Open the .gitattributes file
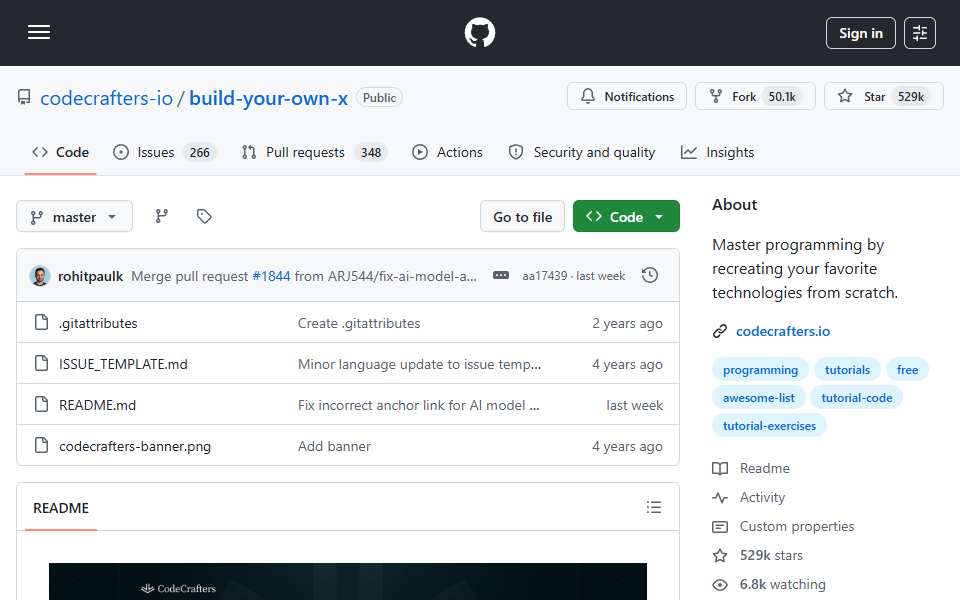This screenshot has height=600, width=960. (98, 323)
